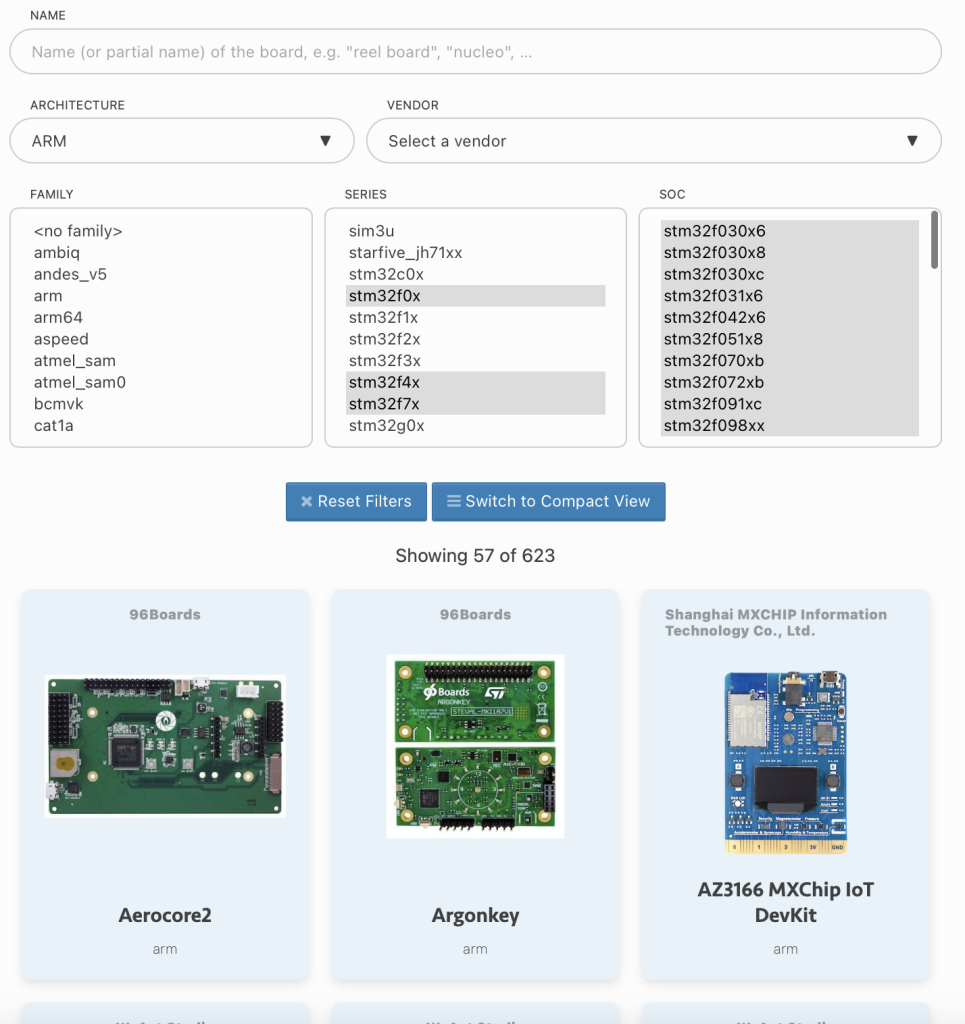Select atmel_sam in Family list
Viewport: 965px width, 1024px height.
(161, 360)
